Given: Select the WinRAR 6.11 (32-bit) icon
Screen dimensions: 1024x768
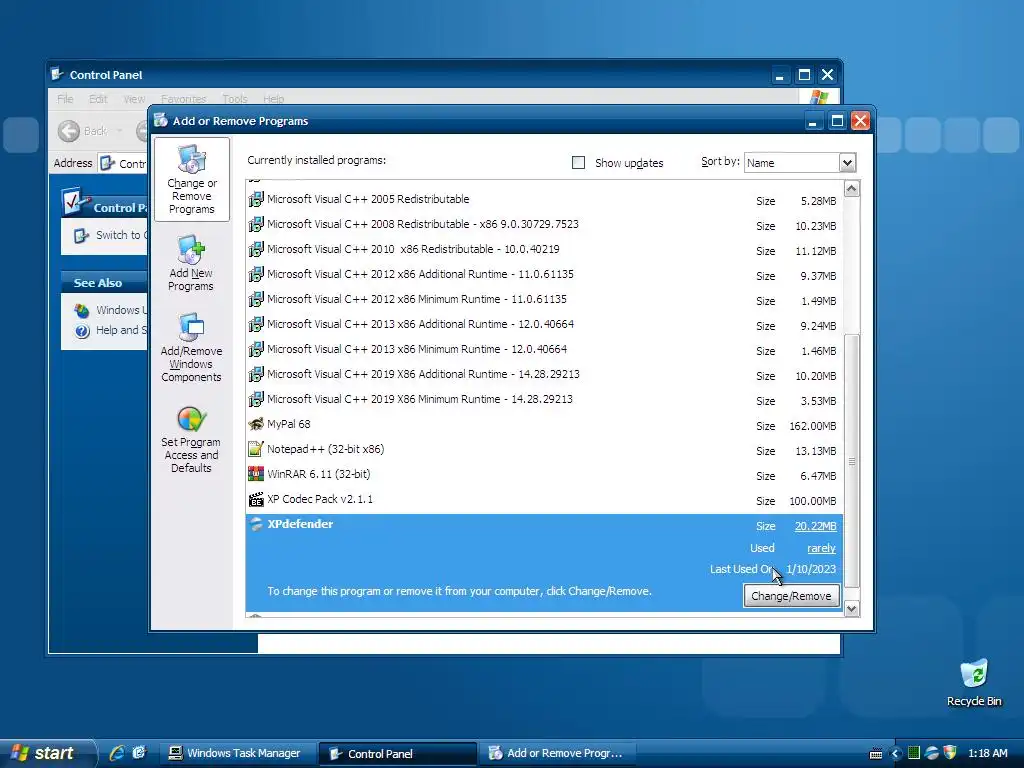Looking at the screenshot, I should click(256, 474).
